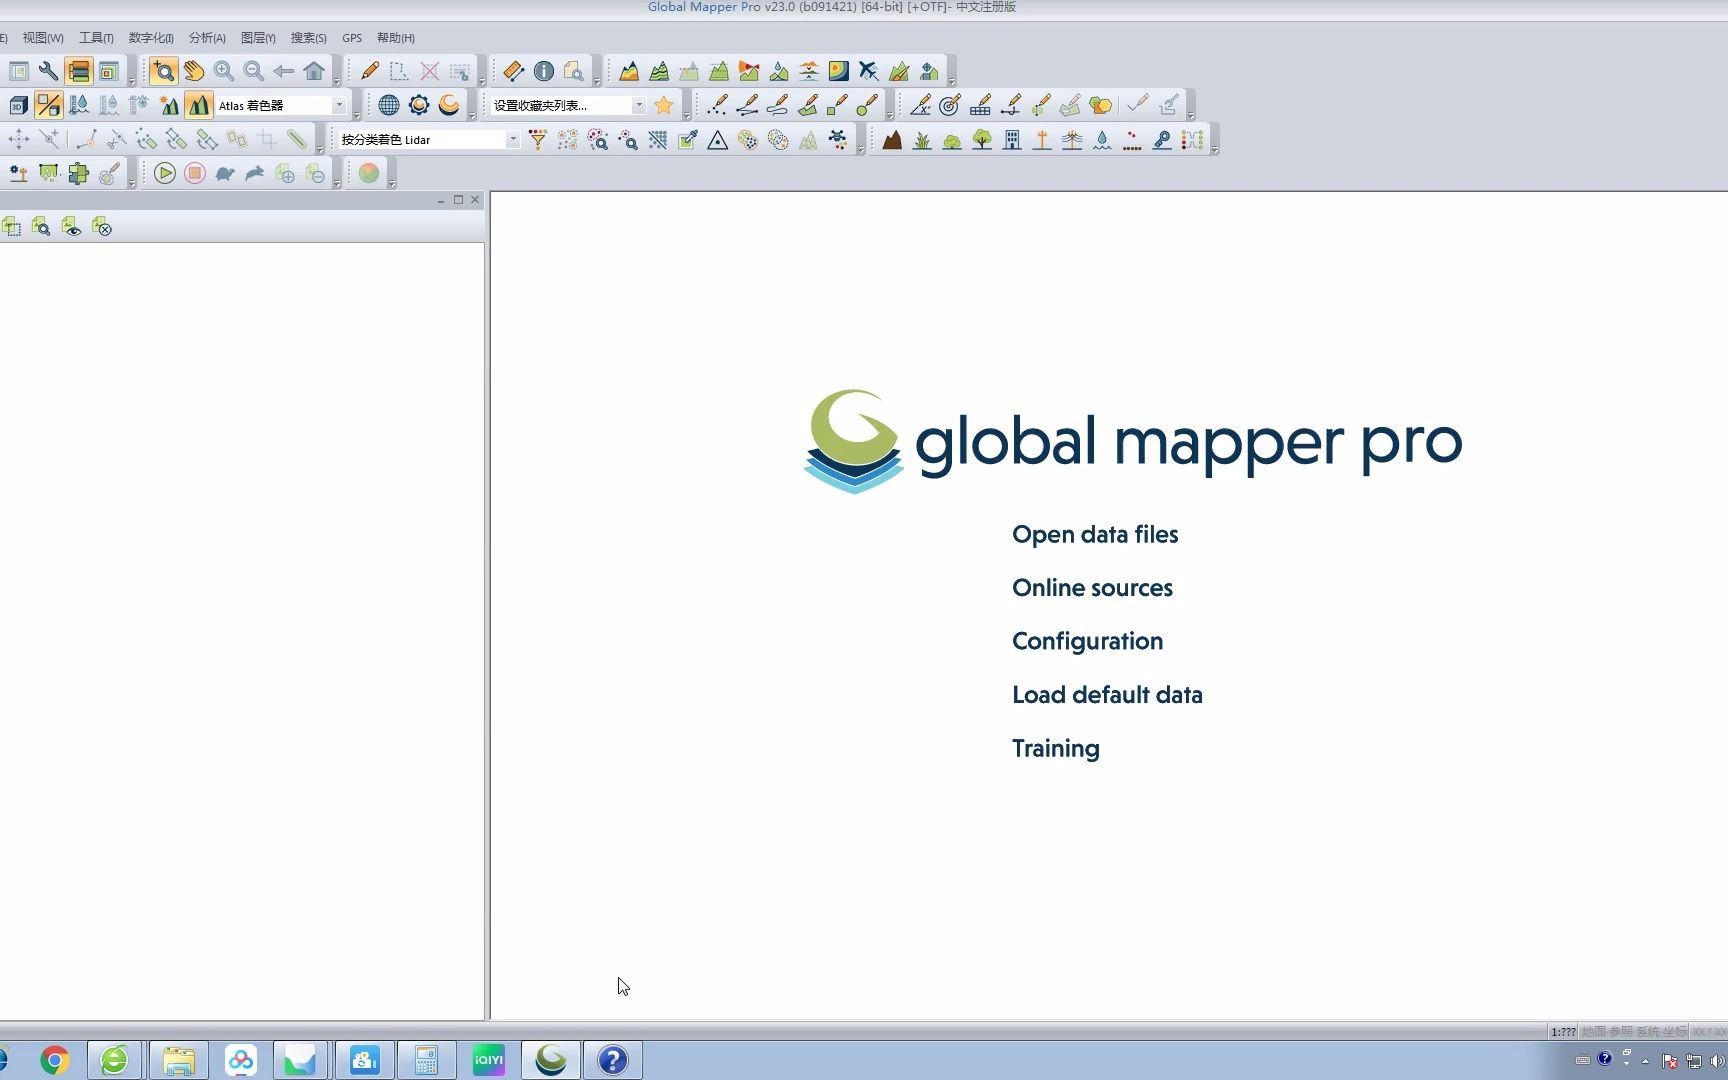Click the Lidar filter funnel icon
1728x1080 pixels.
pos(538,140)
